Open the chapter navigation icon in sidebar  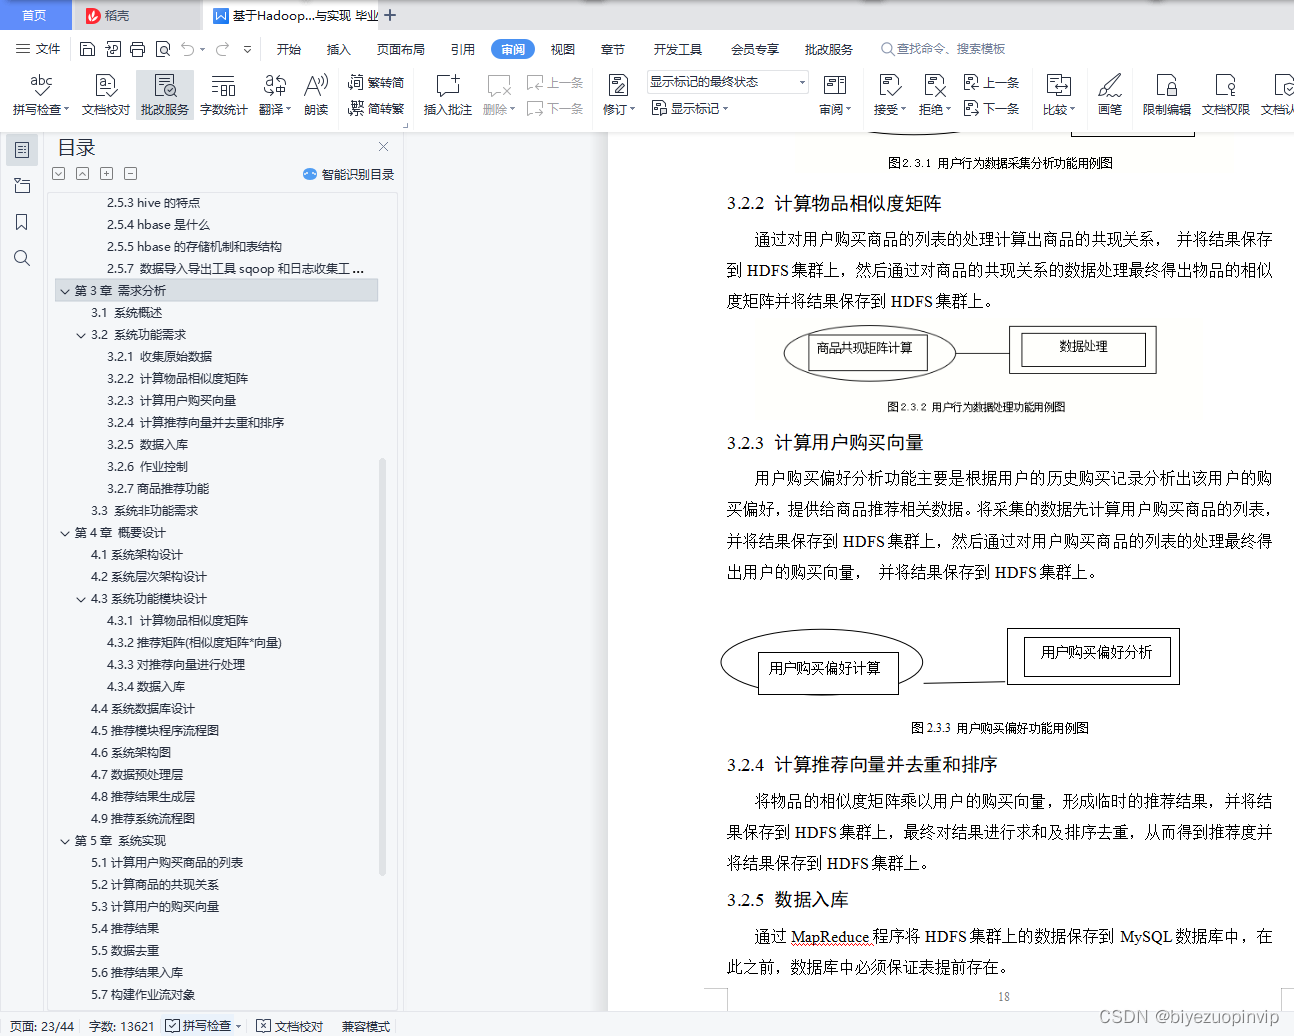pos(21,186)
